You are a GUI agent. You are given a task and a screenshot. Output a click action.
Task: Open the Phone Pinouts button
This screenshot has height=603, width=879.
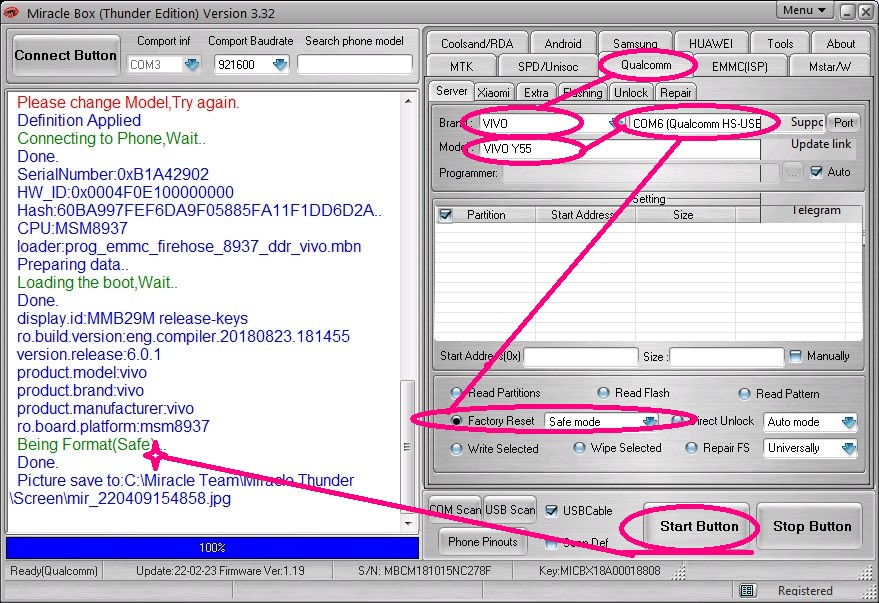click(482, 542)
